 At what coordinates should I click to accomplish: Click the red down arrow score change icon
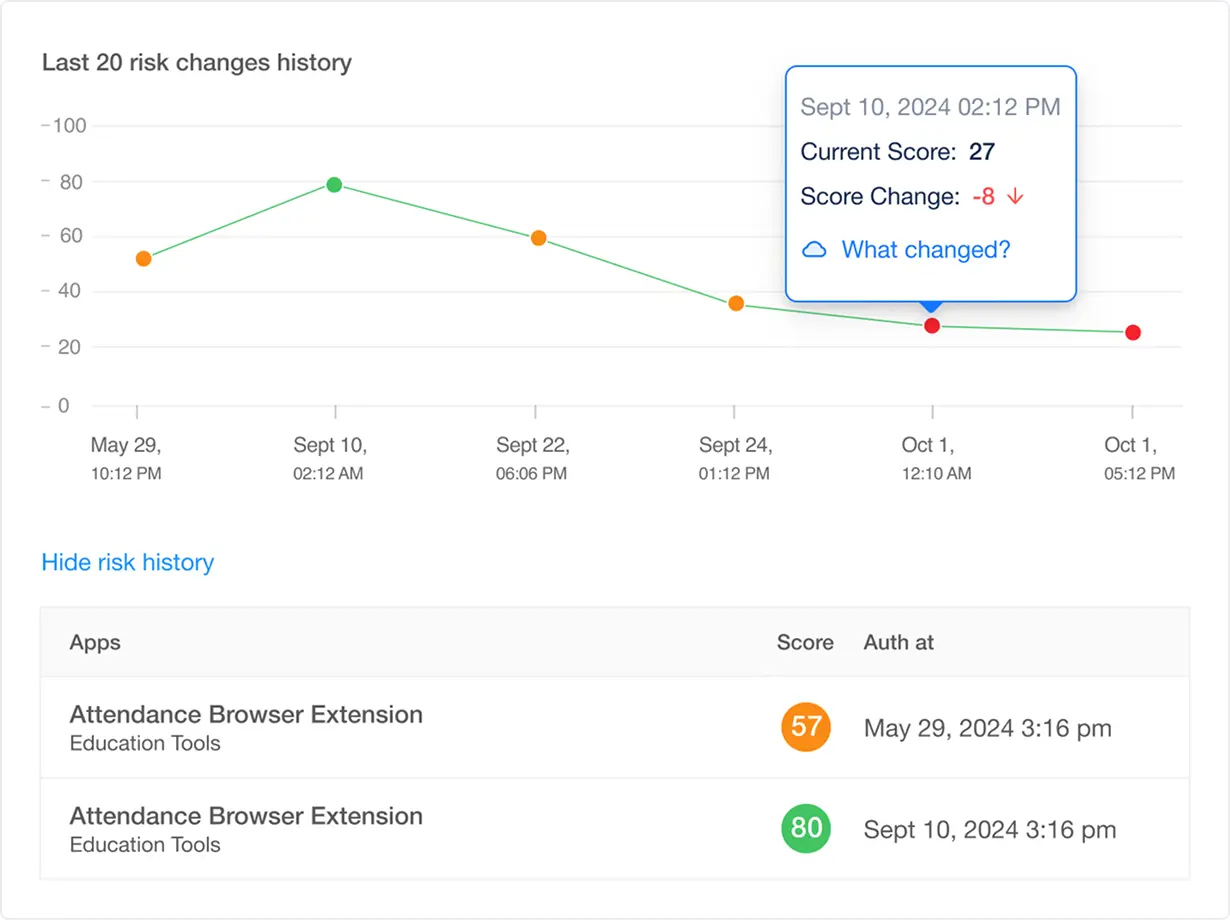click(1015, 197)
